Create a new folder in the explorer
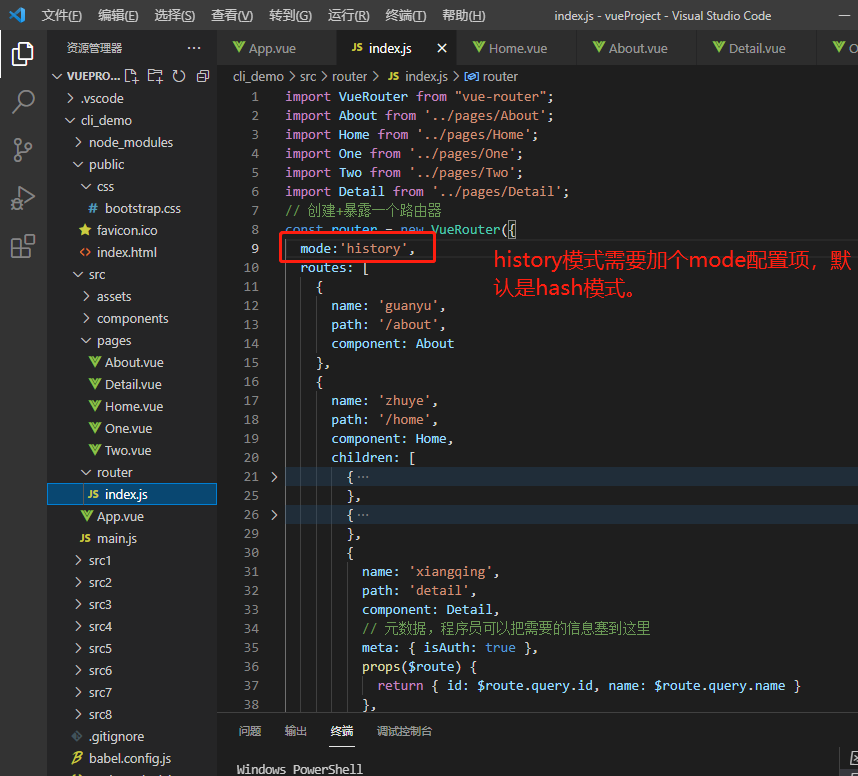 click(155, 76)
